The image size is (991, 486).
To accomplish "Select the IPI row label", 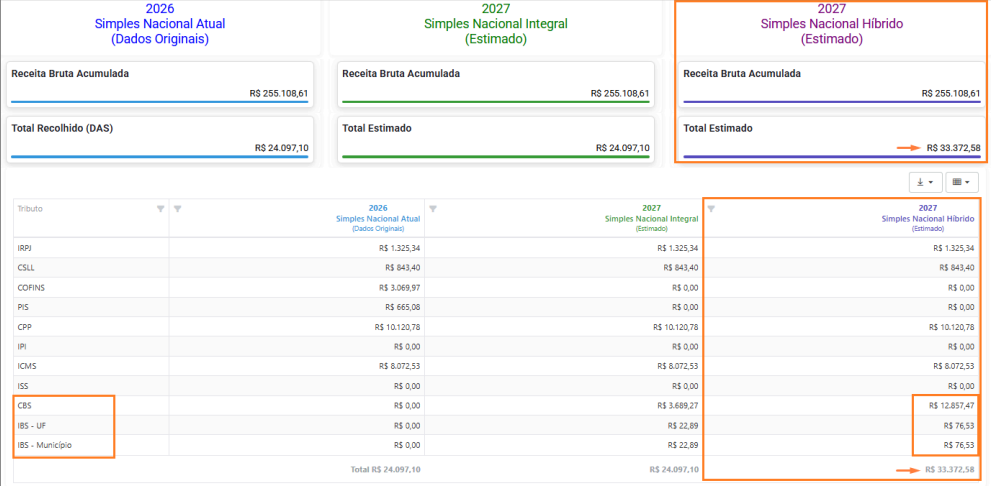I will tap(21, 346).
